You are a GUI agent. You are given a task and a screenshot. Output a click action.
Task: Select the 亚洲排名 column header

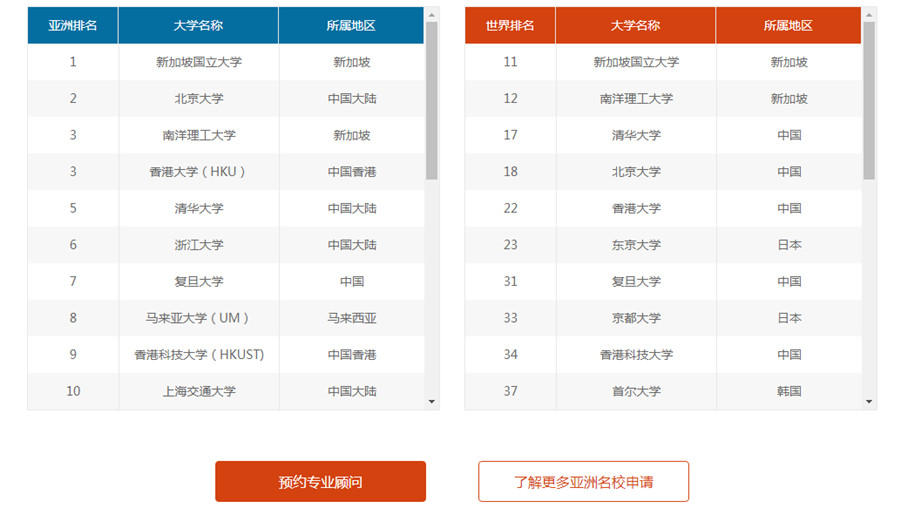coord(73,25)
